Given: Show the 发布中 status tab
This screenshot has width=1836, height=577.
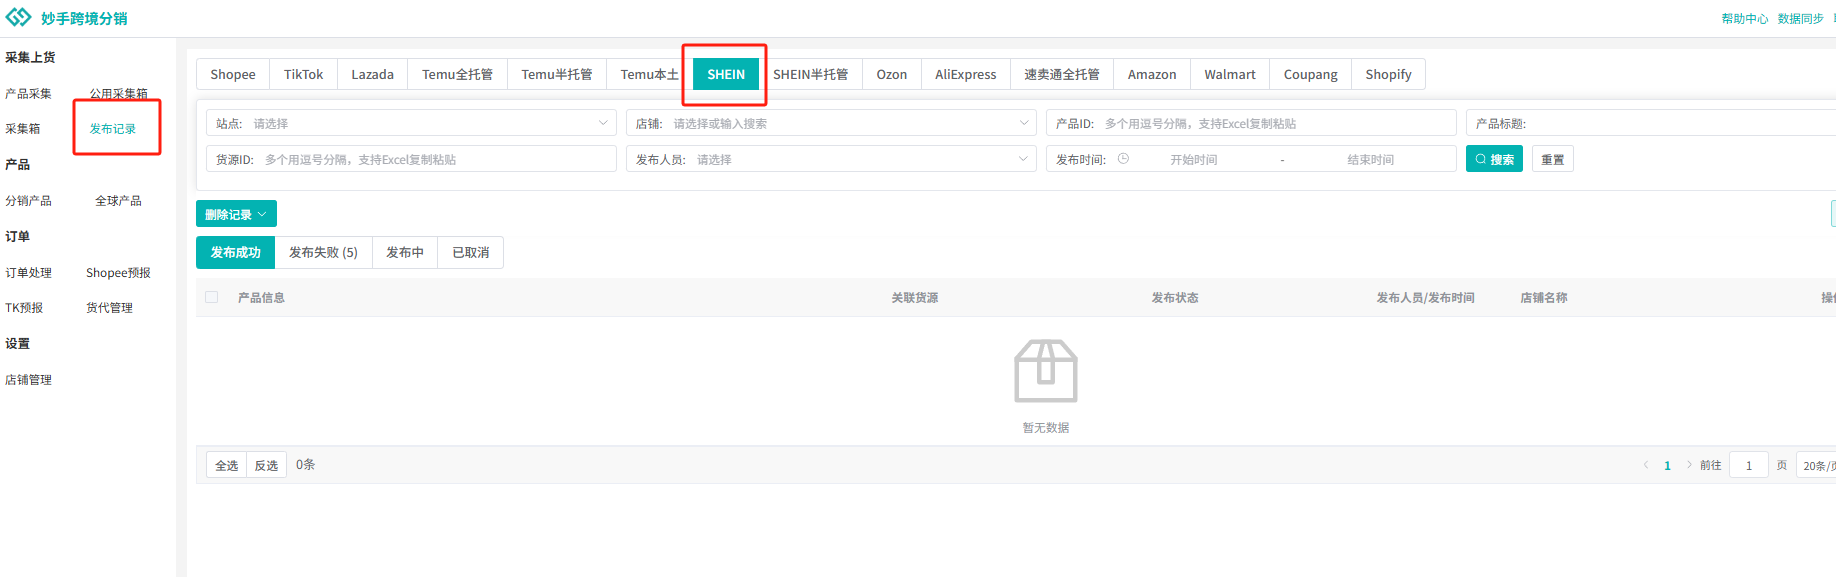Looking at the screenshot, I should pos(405,252).
